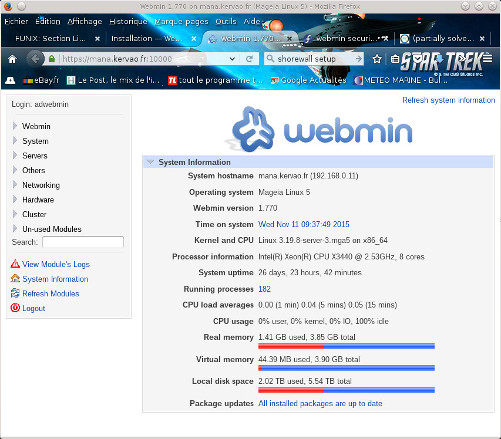Open the Fichier menu
Viewport: 501px width, 439px height.
tap(16, 21)
